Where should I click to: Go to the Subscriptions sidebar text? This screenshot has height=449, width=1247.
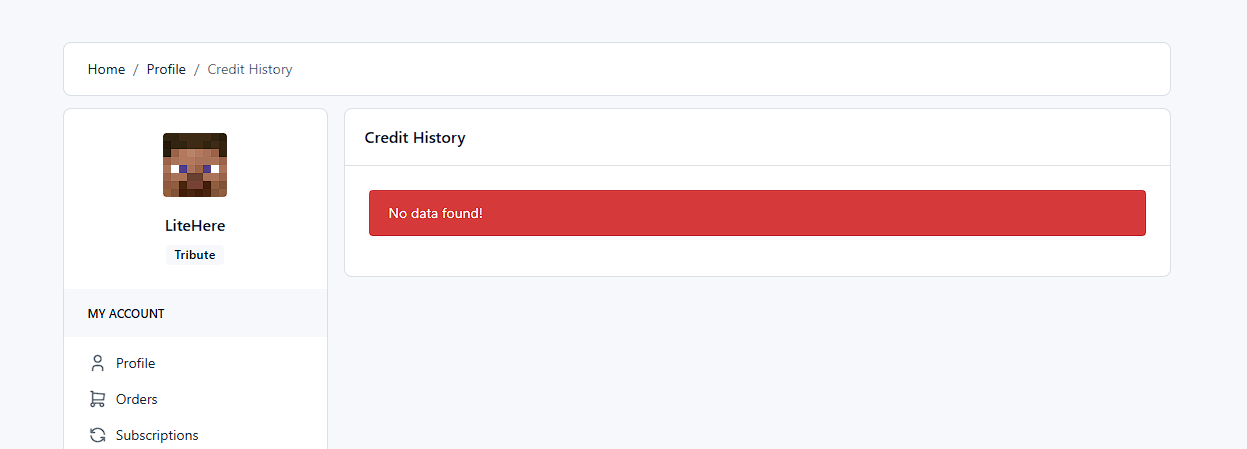tap(157, 435)
